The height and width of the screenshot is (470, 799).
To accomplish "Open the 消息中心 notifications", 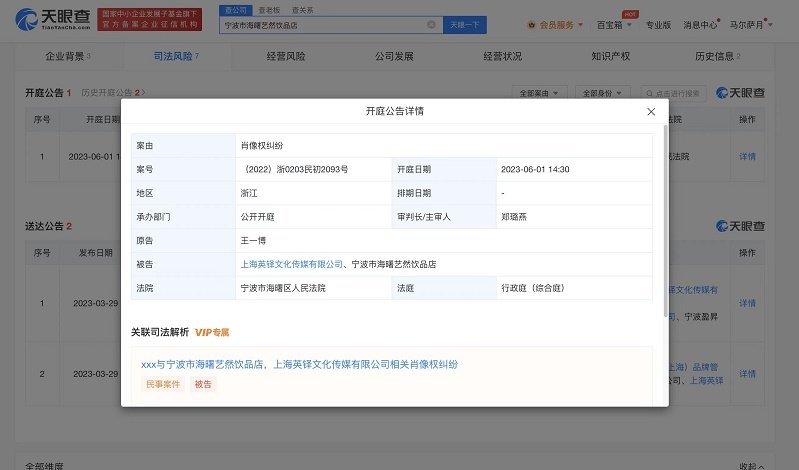I will [700, 24].
